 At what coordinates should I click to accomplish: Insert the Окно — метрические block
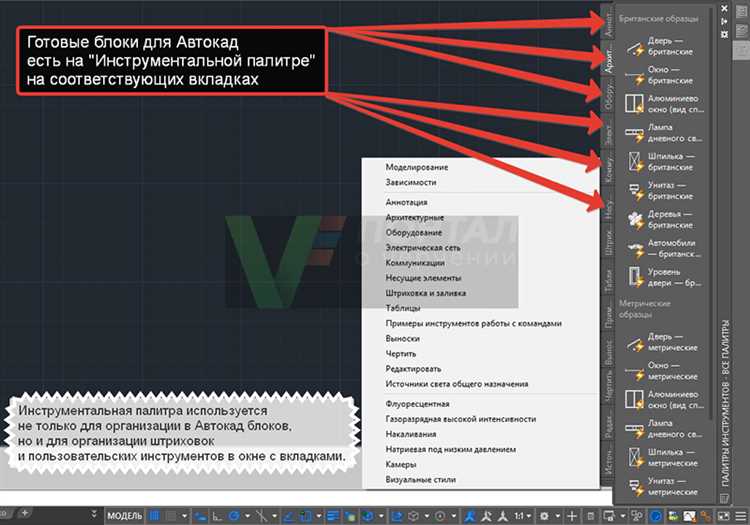[x=663, y=371]
